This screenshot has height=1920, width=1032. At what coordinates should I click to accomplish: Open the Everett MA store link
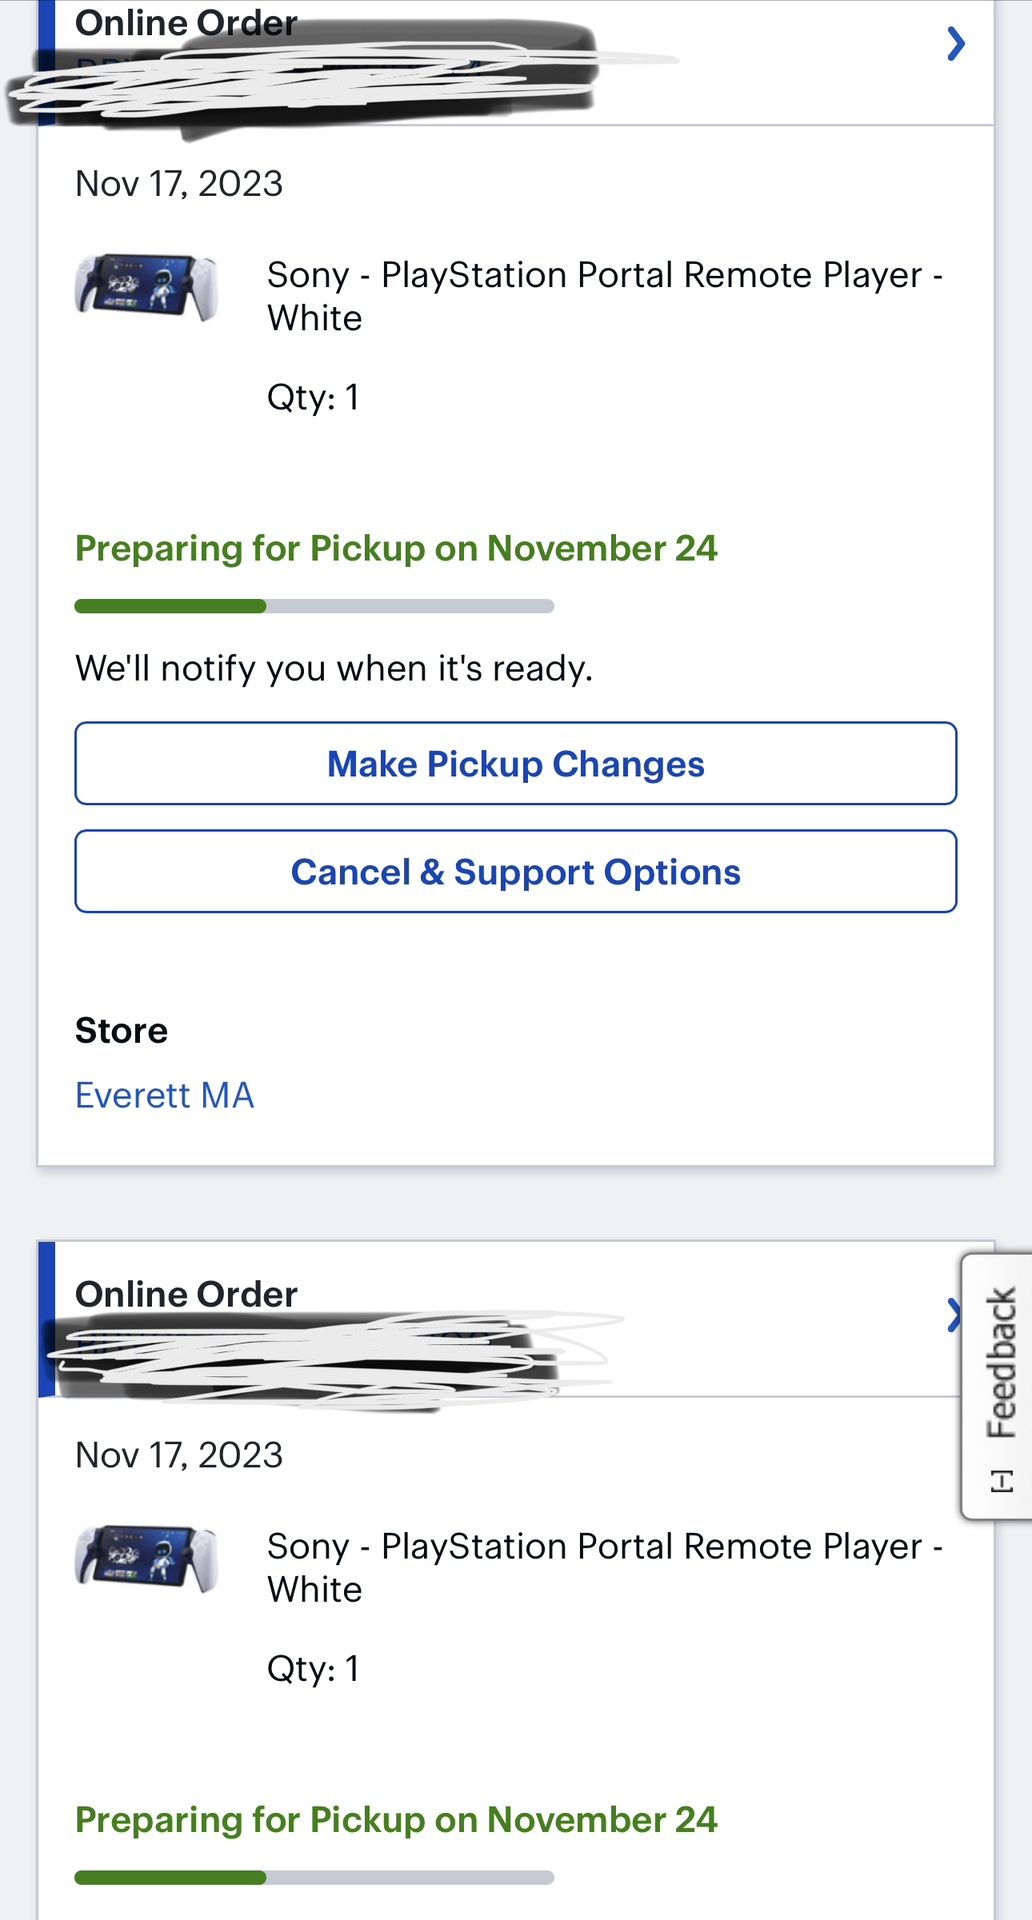pyautogui.click(x=165, y=1096)
